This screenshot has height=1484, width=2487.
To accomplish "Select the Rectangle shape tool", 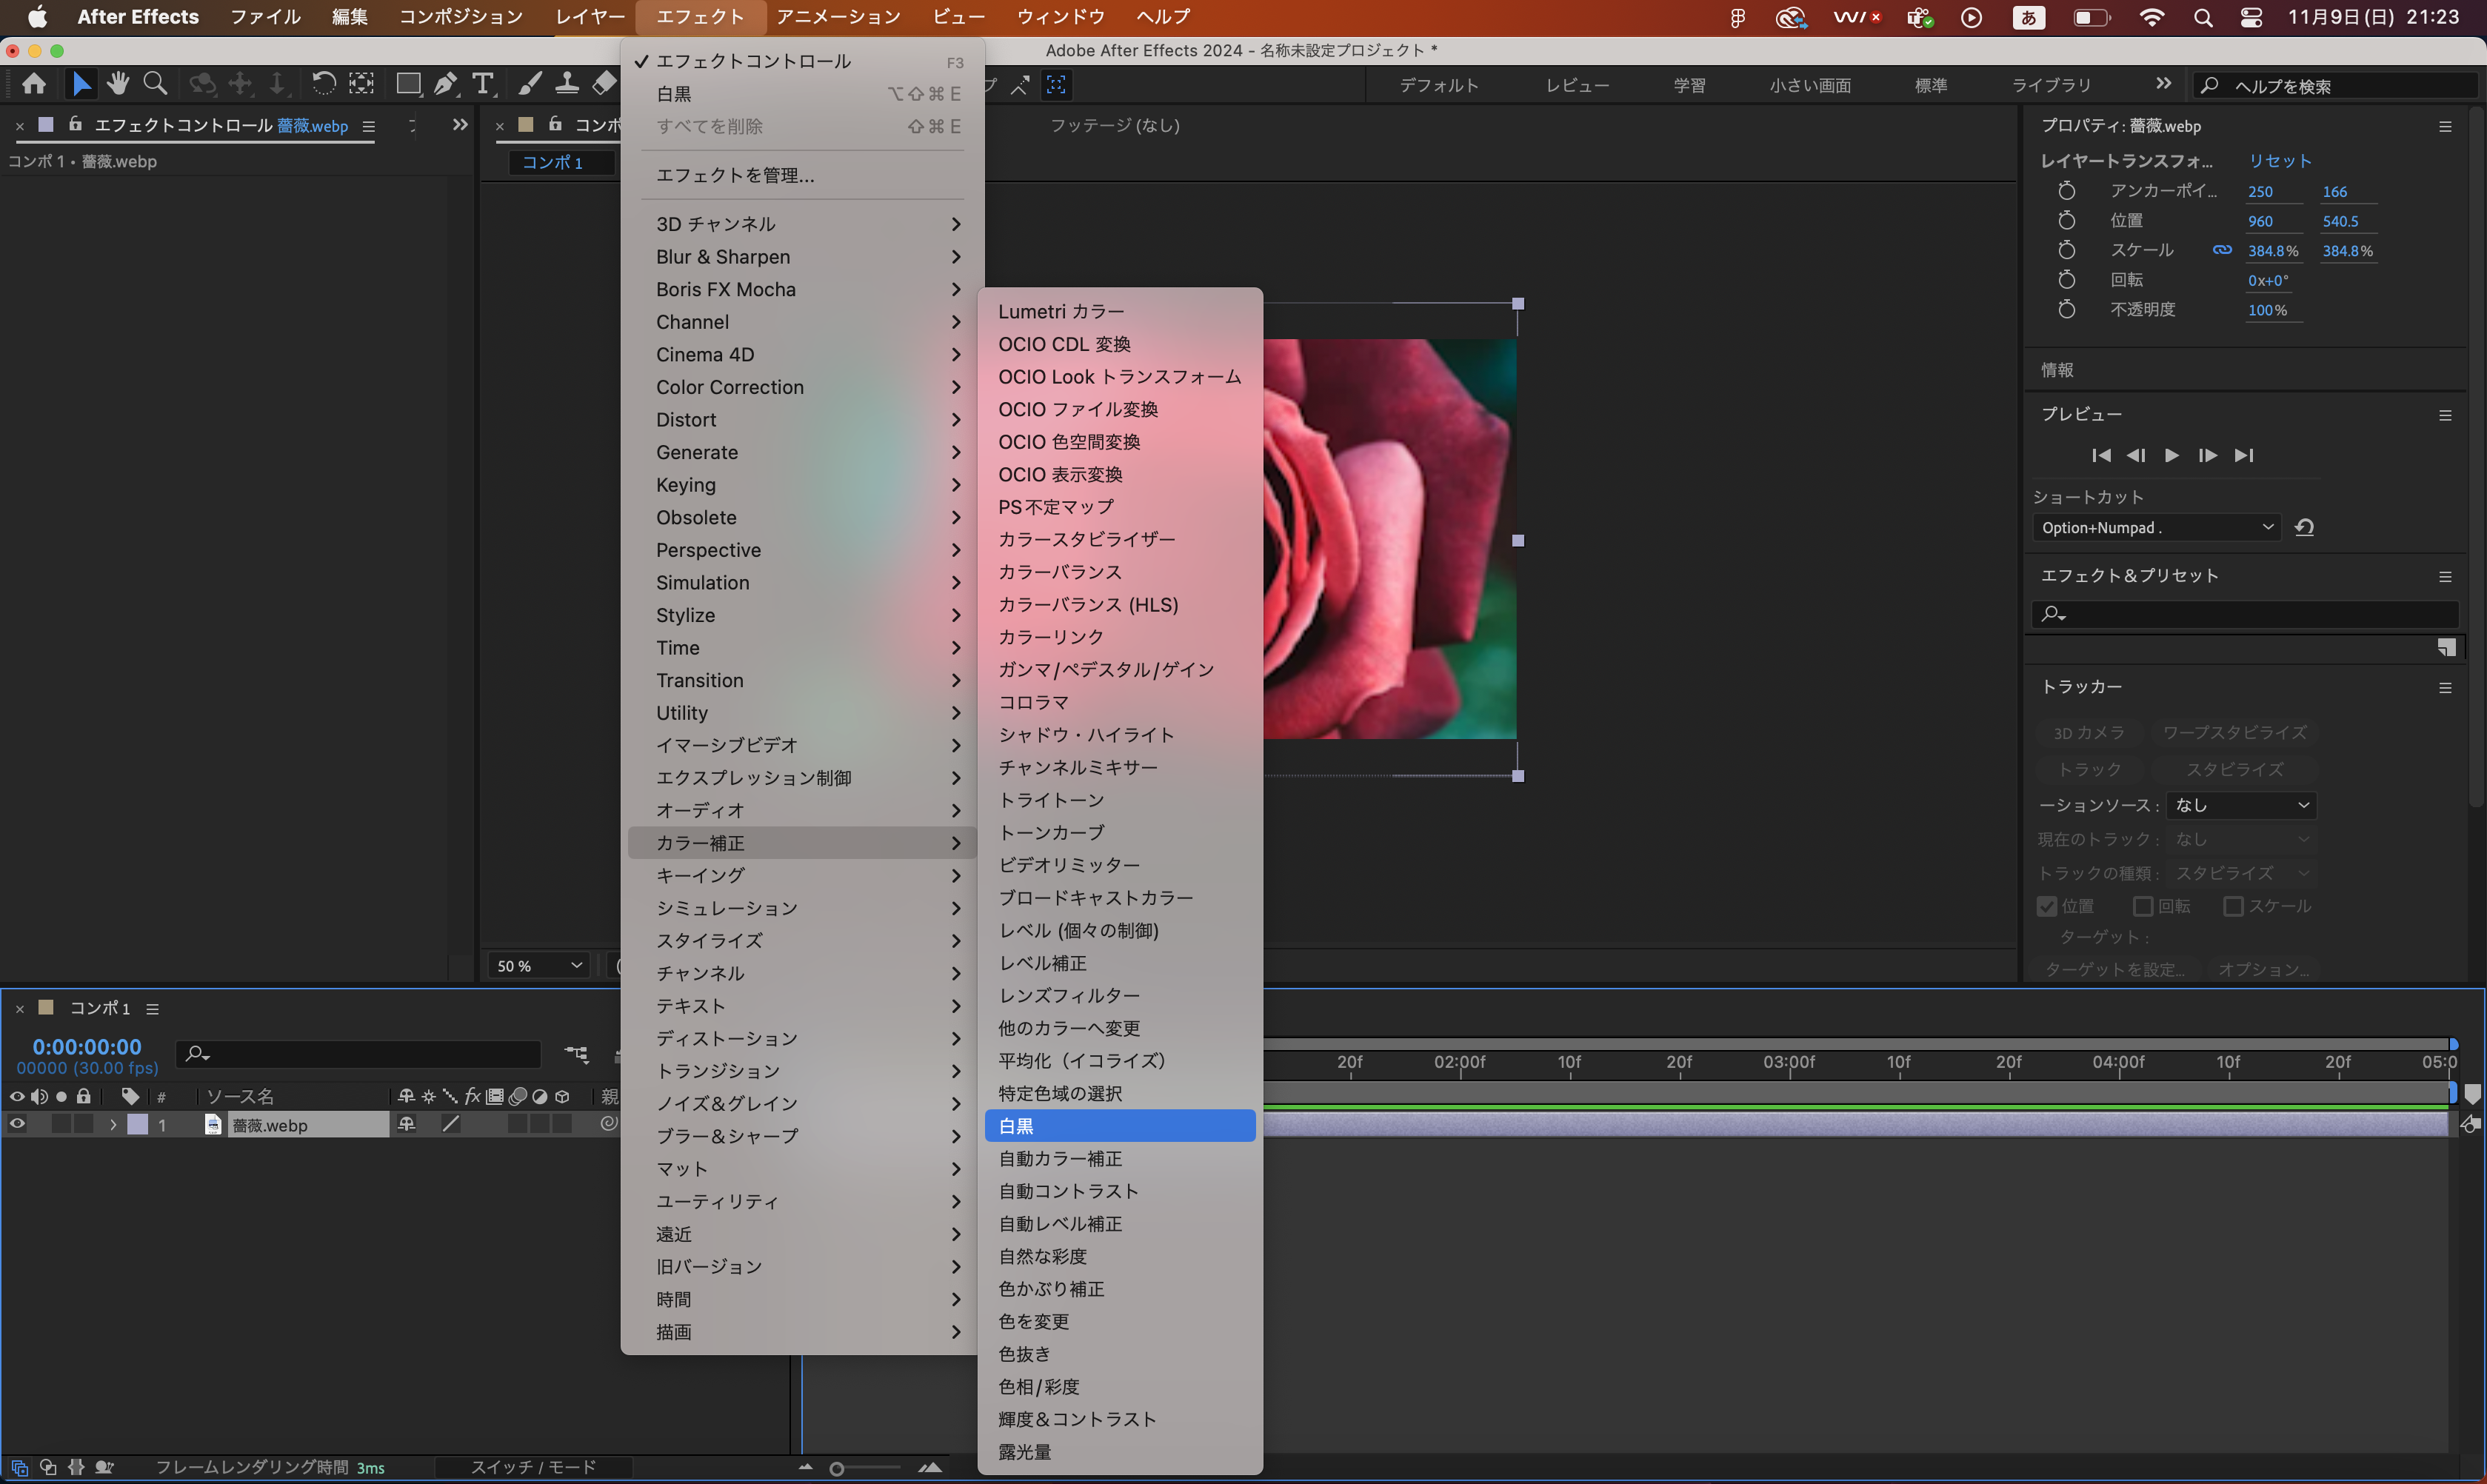I will (408, 84).
